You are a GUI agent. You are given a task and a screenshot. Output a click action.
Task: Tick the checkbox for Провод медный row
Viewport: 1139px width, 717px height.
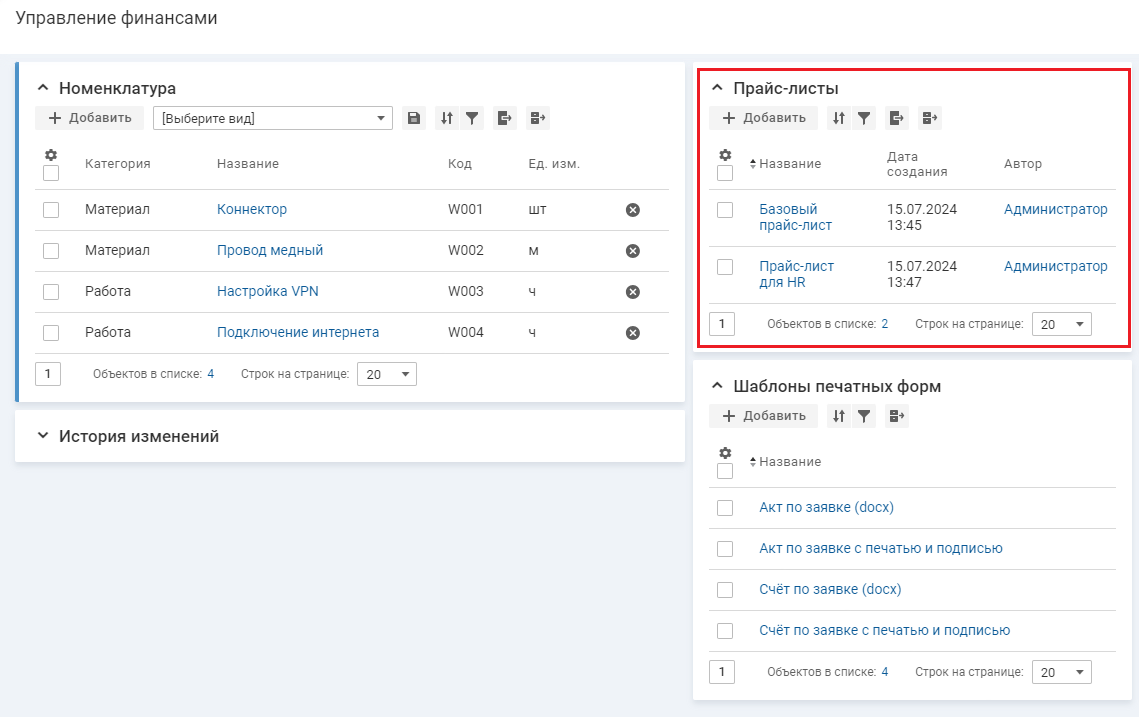click(x=51, y=251)
